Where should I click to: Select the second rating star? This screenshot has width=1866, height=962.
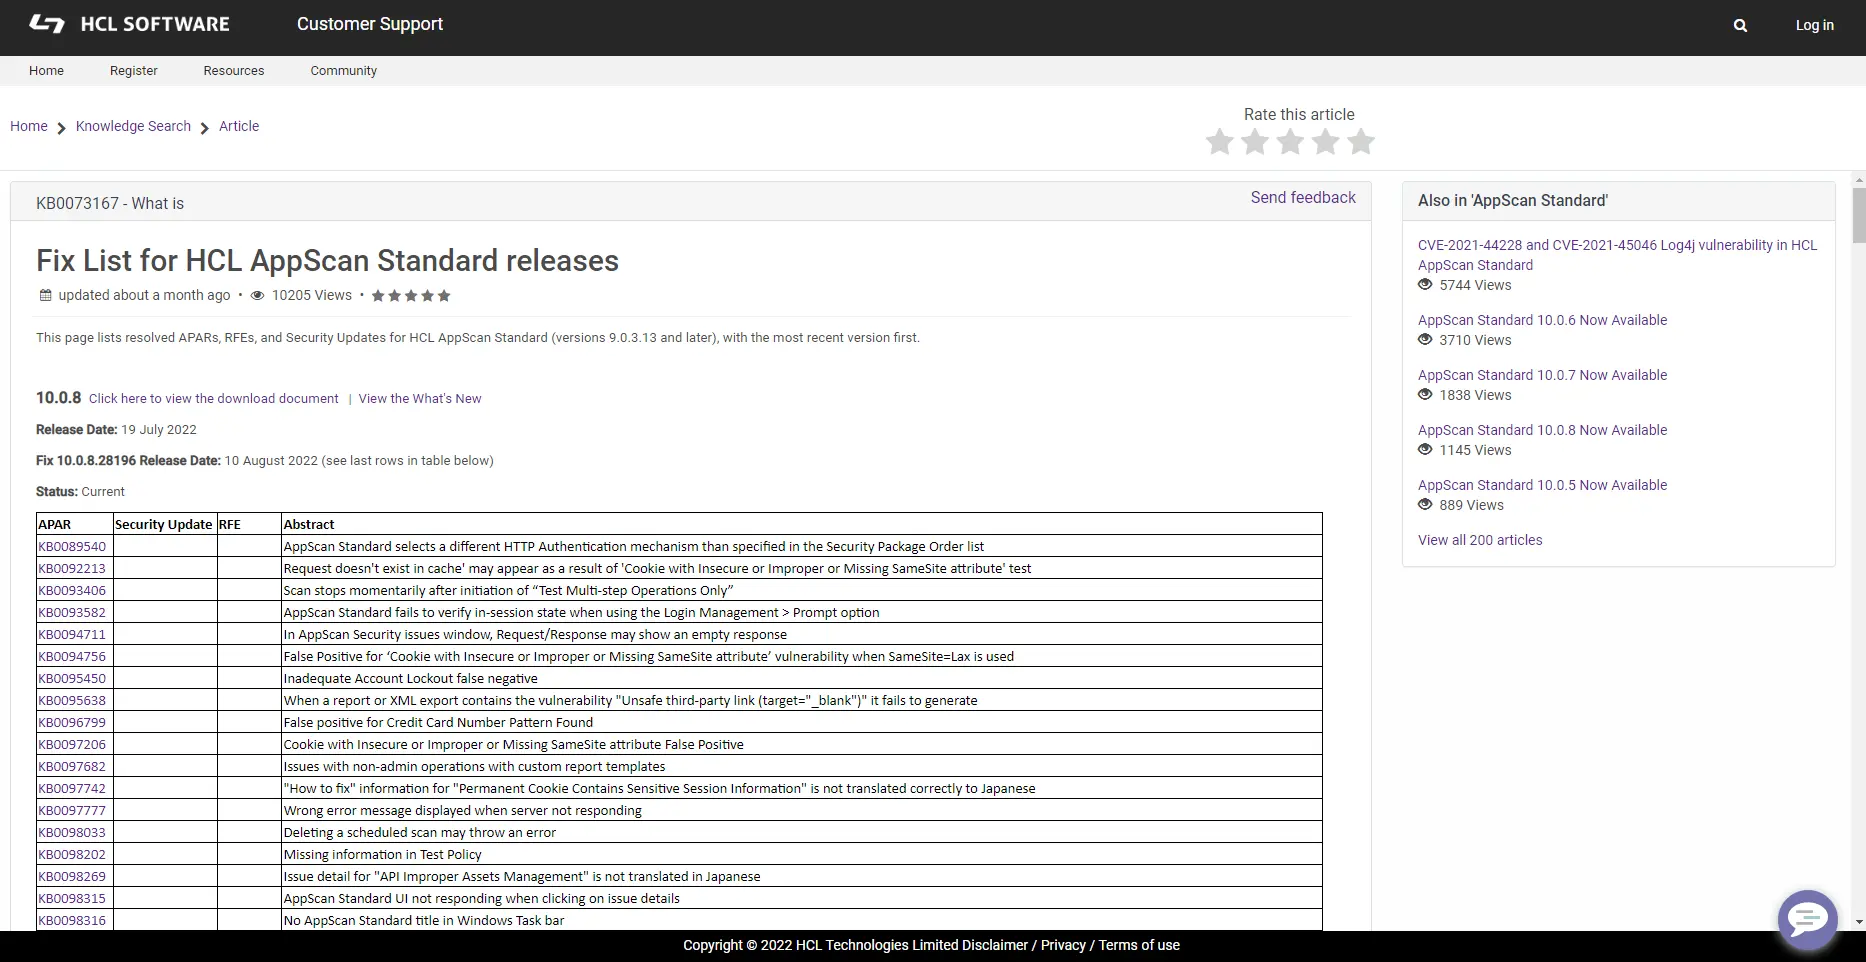pyautogui.click(x=1255, y=142)
